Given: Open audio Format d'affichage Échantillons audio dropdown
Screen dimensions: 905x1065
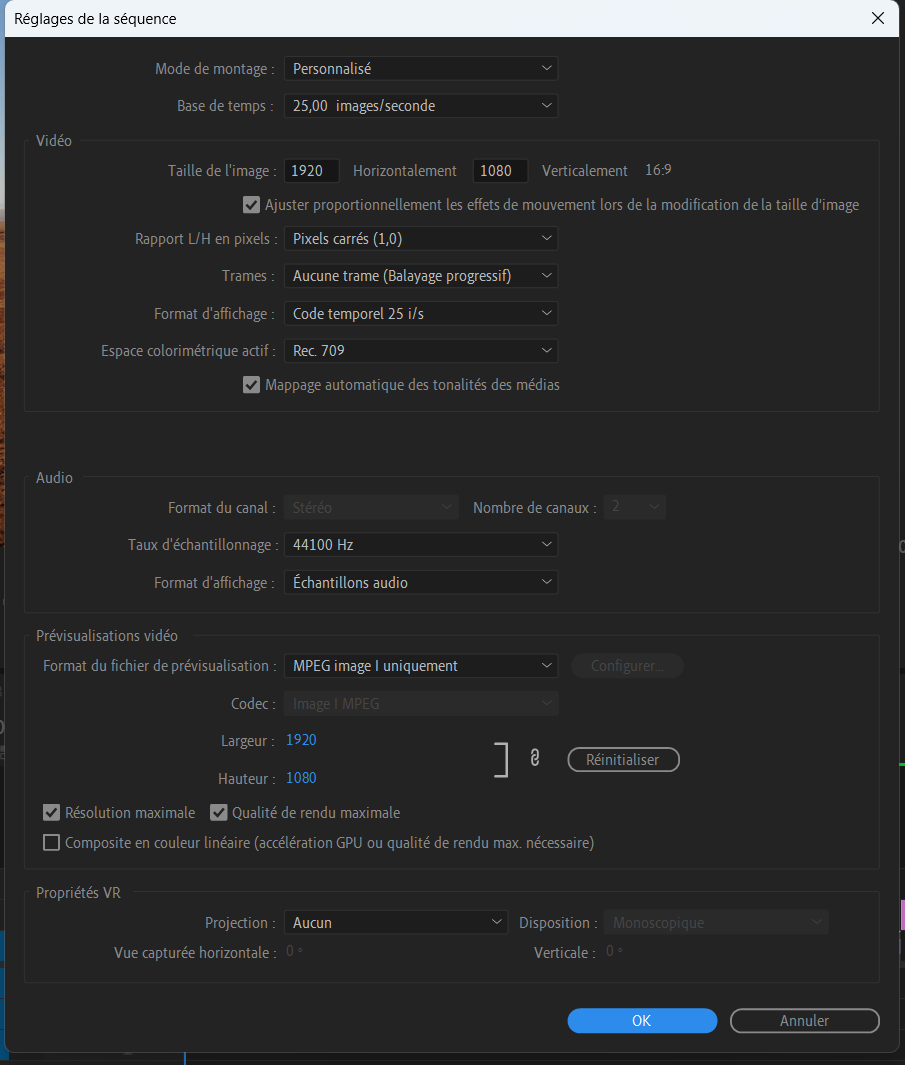Looking at the screenshot, I should pos(421,582).
